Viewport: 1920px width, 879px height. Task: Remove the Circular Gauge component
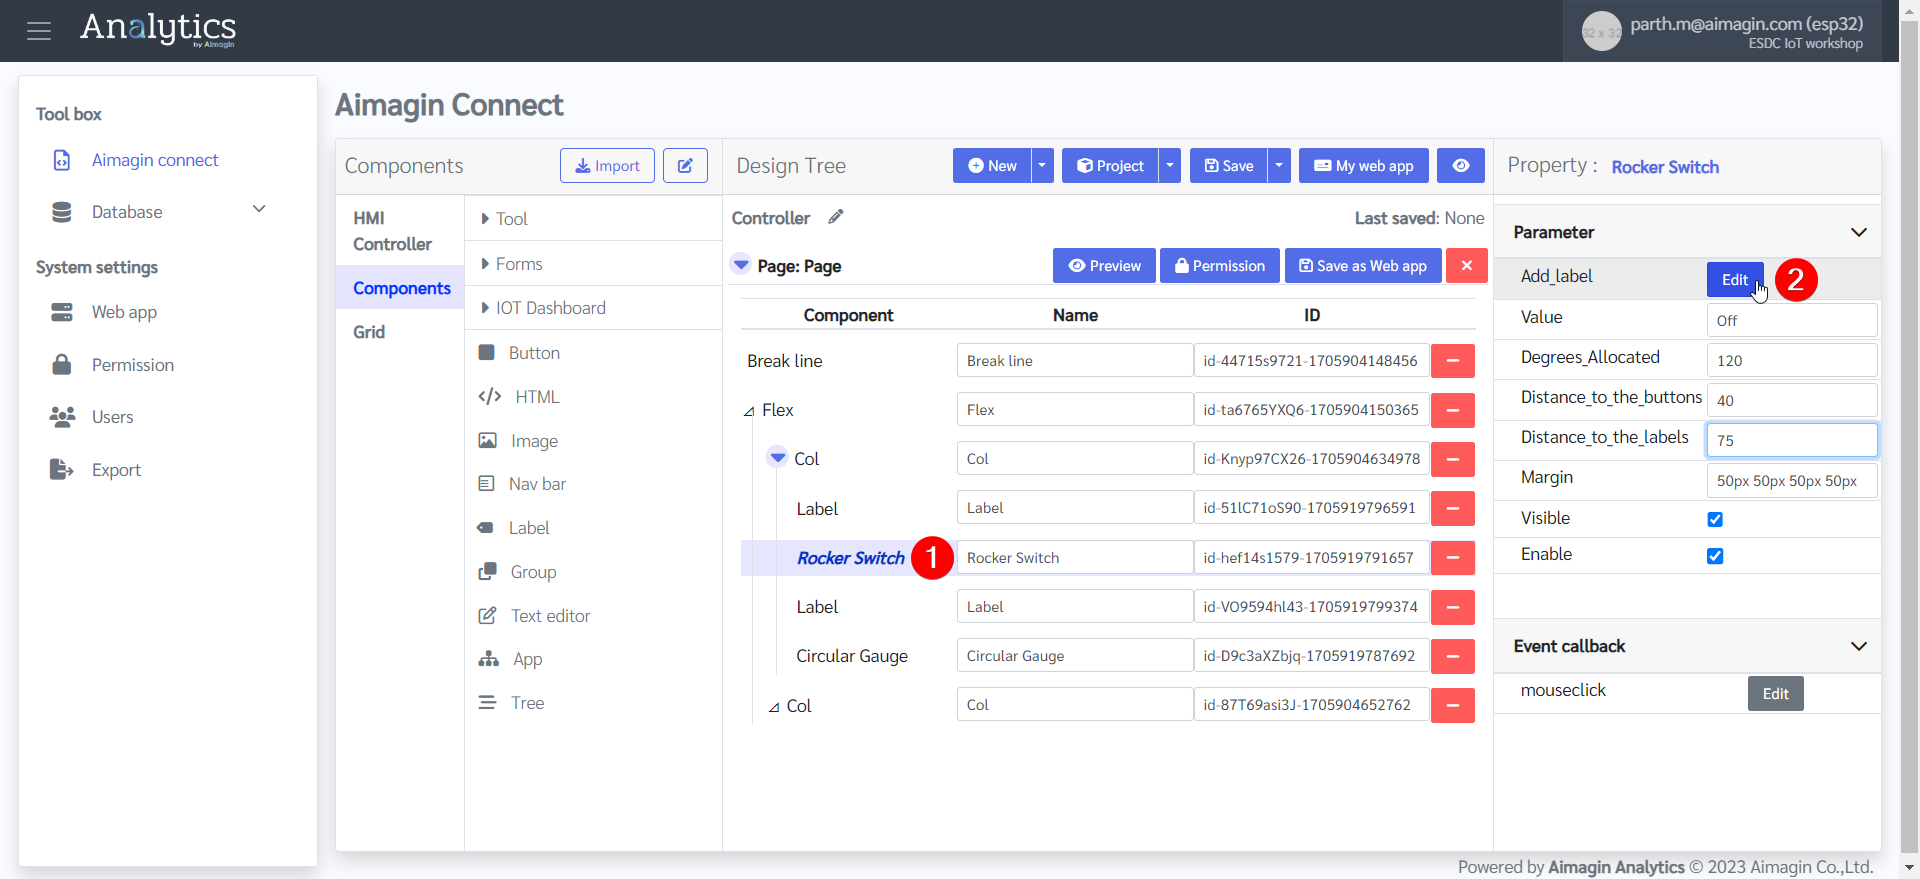[x=1452, y=656]
